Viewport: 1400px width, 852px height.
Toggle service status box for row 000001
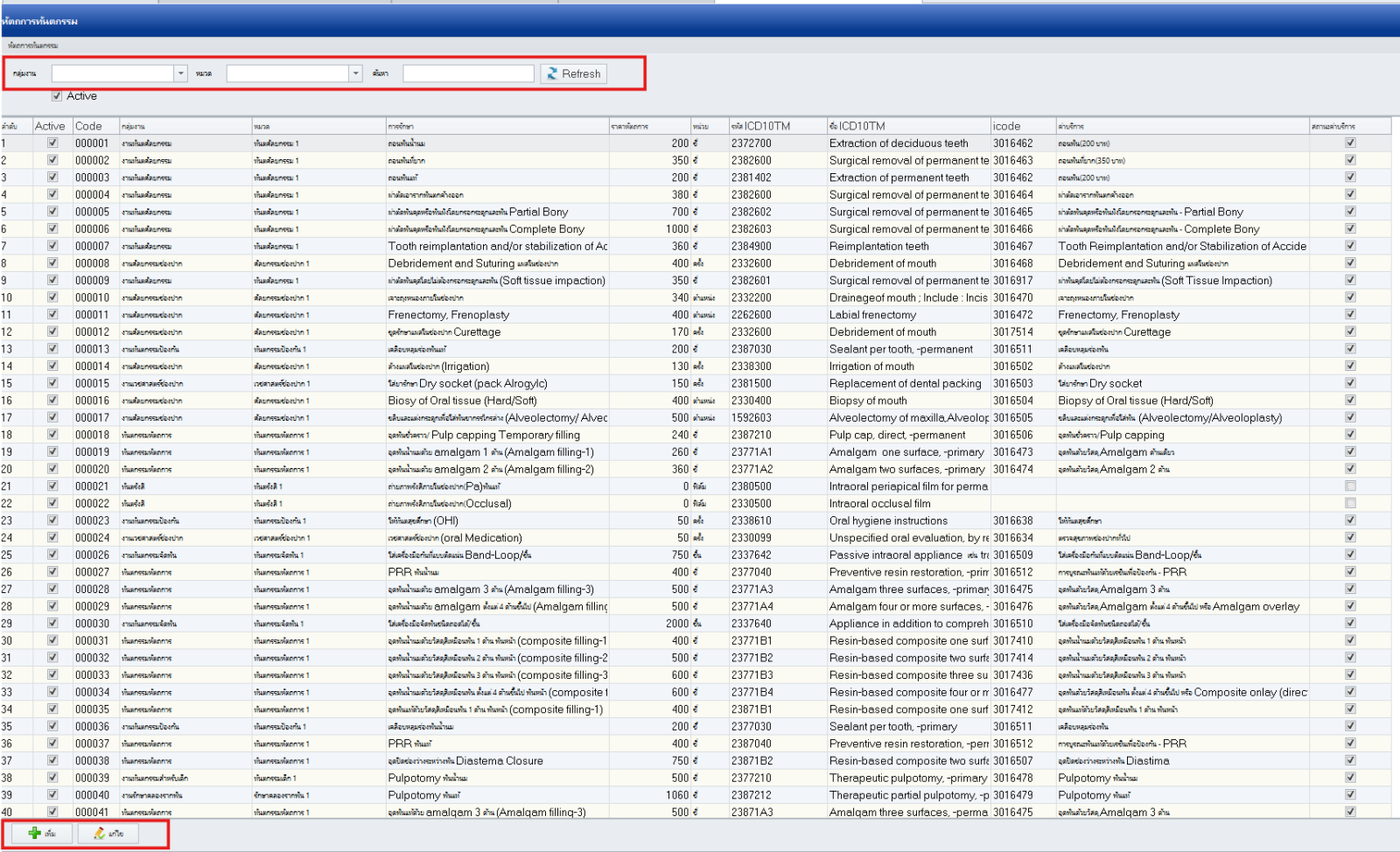1351,144
